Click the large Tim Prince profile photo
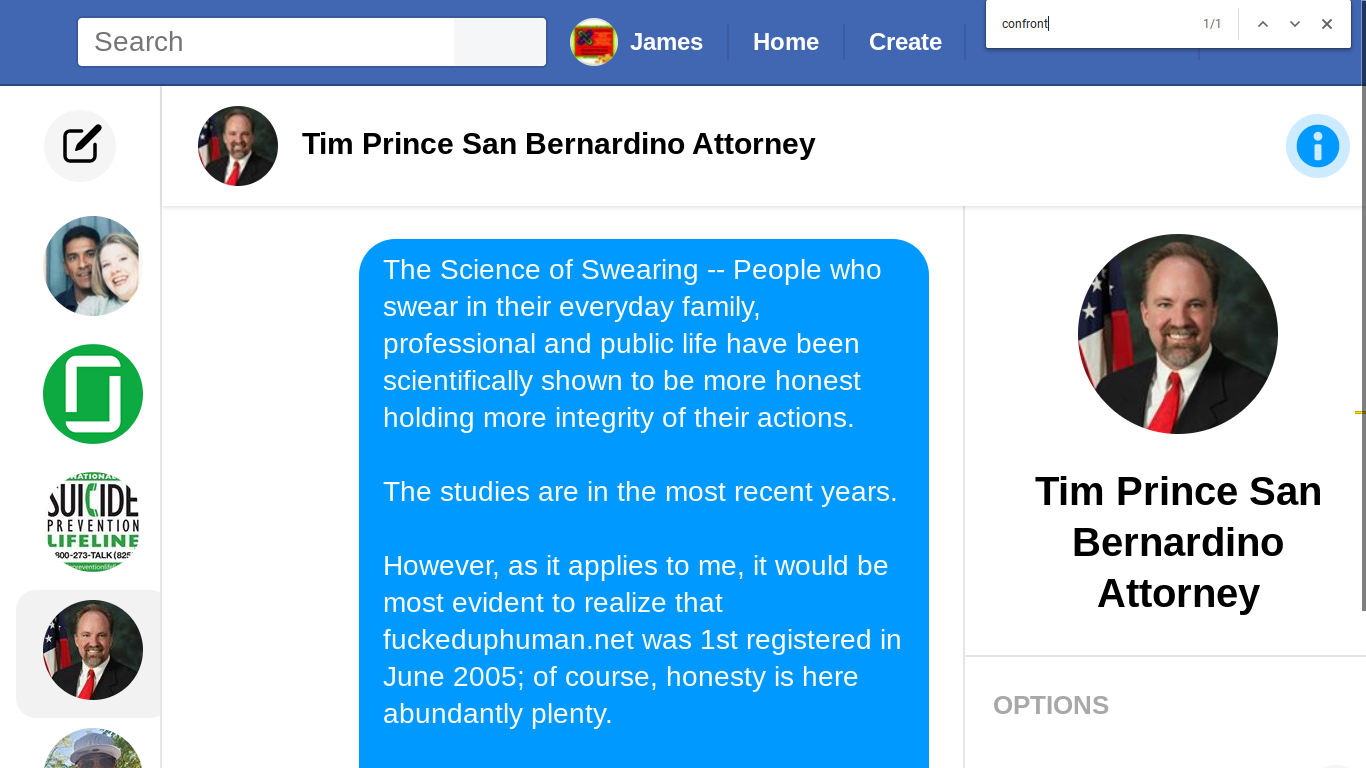Viewport: 1366px width, 768px height. (1178, 334)
